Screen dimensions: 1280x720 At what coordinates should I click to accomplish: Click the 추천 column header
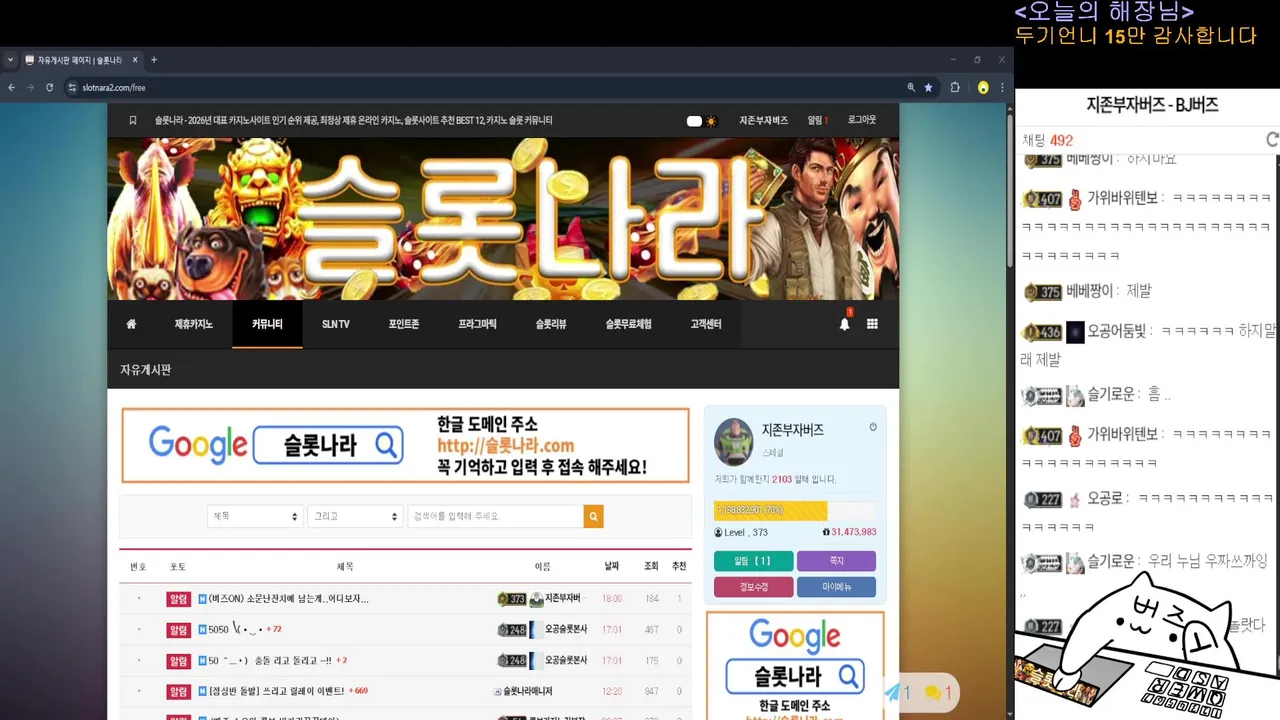(679, 566)
